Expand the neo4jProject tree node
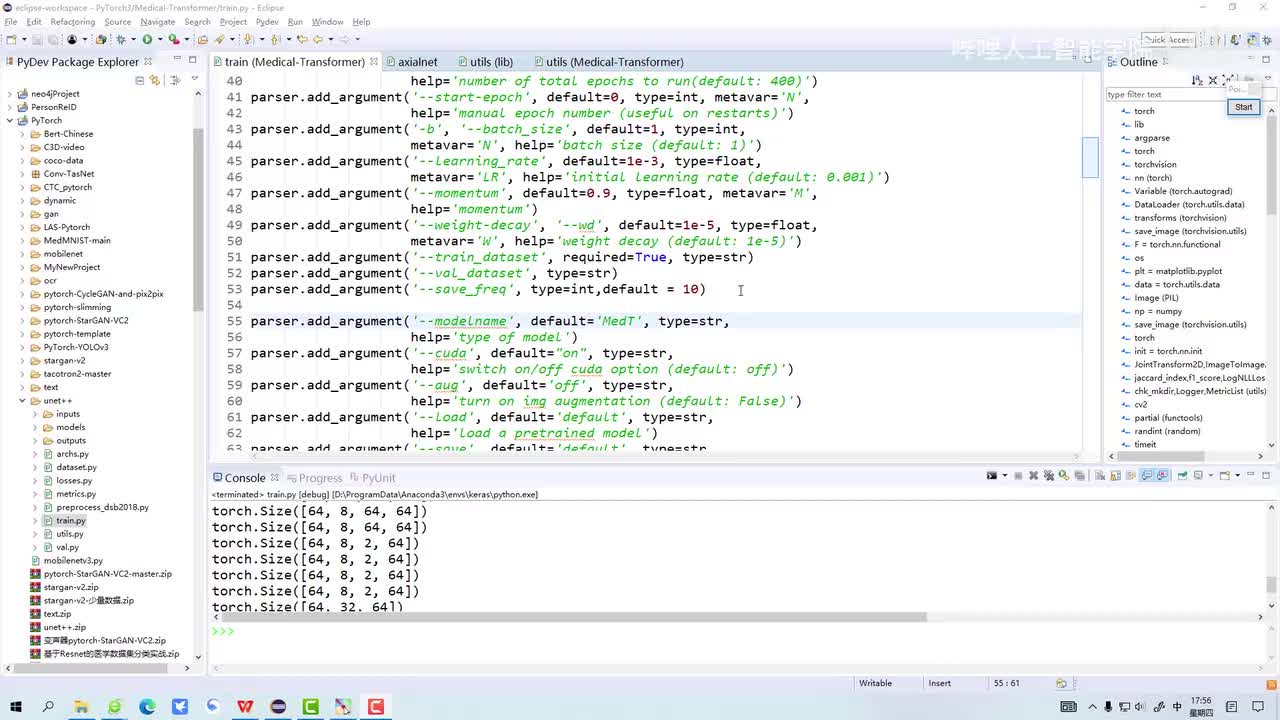This screenshot has height=720, width=1280. coord(10,94)
